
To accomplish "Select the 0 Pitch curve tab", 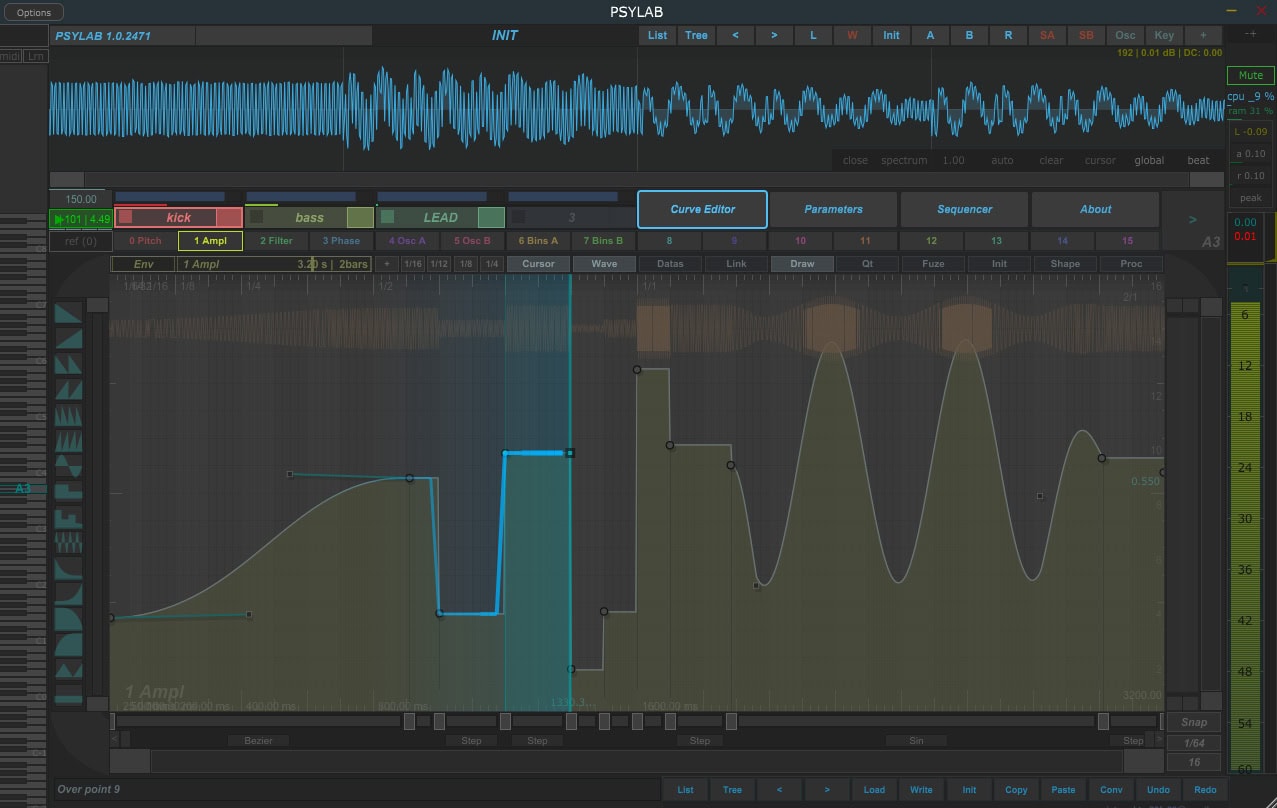I will point(145,241).
